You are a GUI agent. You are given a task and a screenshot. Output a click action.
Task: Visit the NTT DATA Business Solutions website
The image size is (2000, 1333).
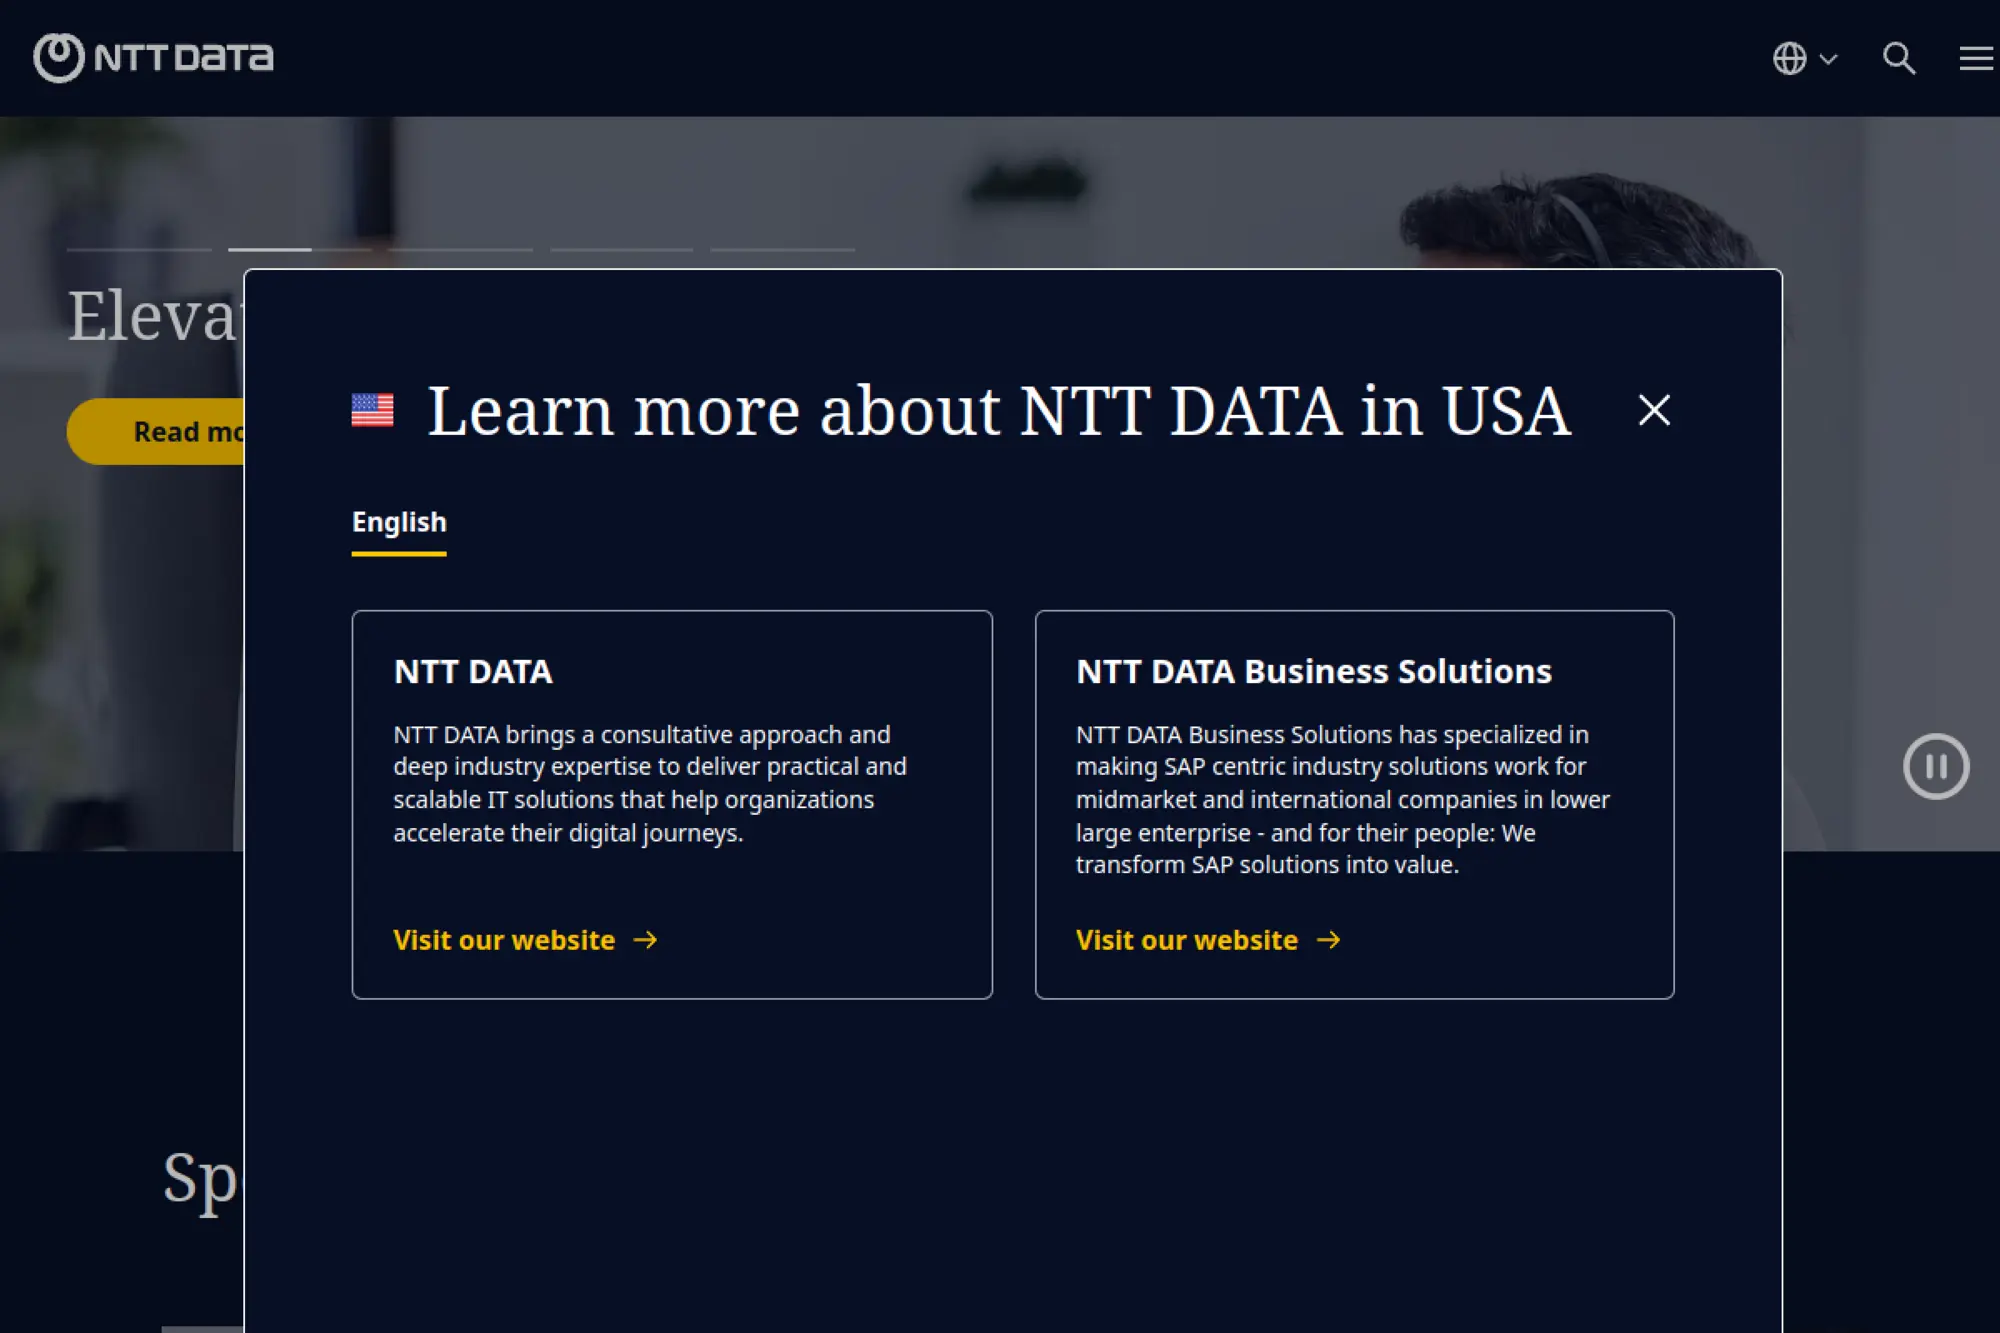pos(1186,940)
